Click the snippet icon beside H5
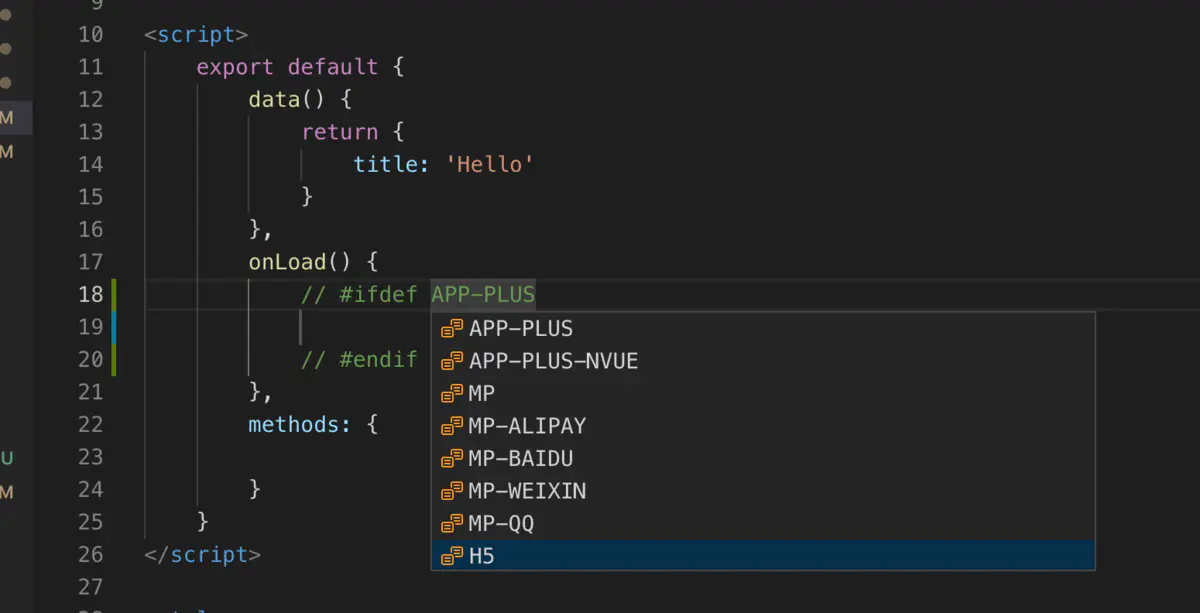The image size is (1200, 613). [x=452, y=556]
